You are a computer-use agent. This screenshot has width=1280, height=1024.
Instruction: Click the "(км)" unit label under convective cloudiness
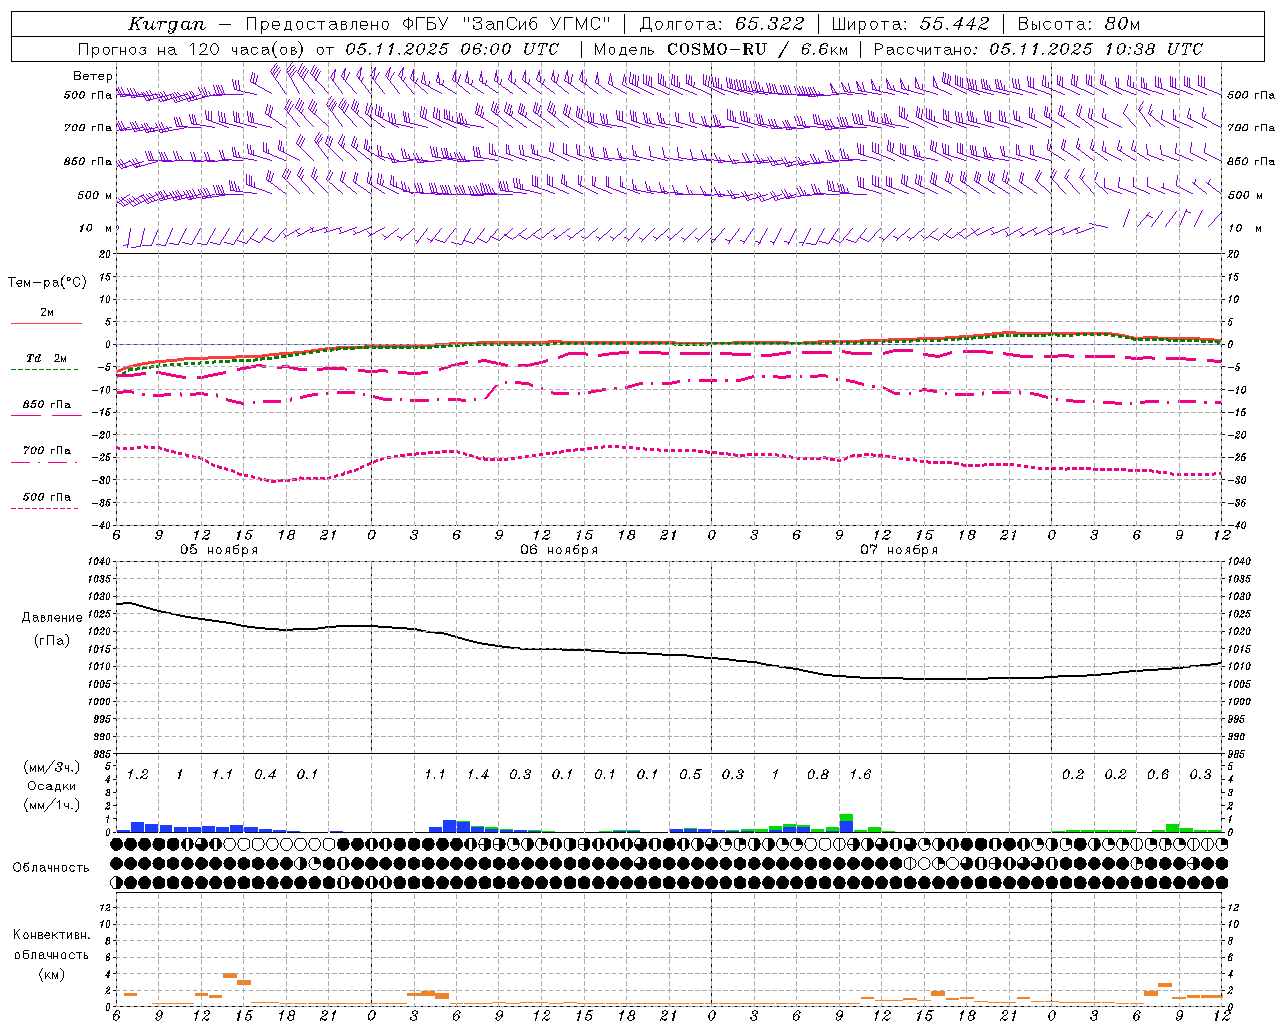52,974
